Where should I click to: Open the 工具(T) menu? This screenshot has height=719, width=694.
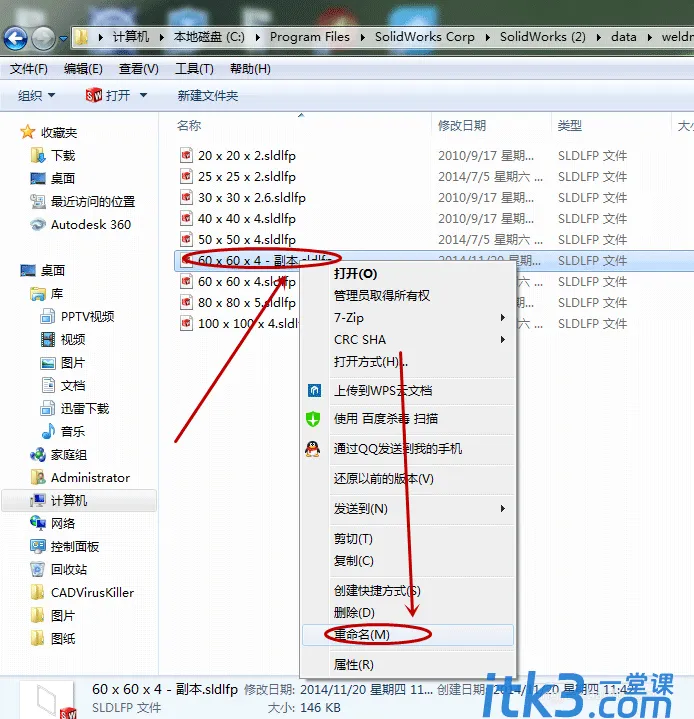tap(194, 69)
